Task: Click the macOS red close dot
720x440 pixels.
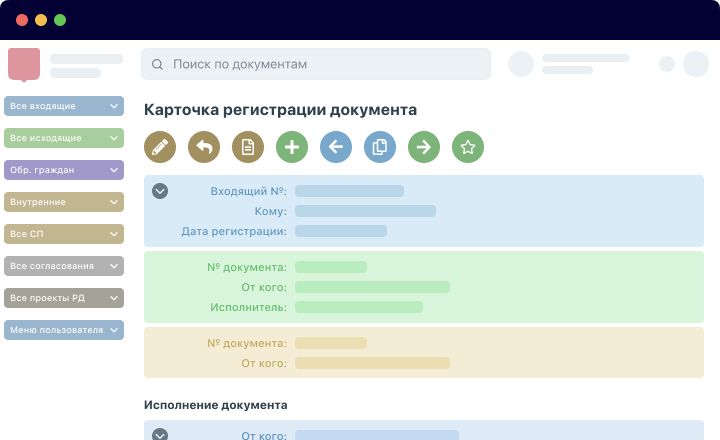Action: click(22, 20)
